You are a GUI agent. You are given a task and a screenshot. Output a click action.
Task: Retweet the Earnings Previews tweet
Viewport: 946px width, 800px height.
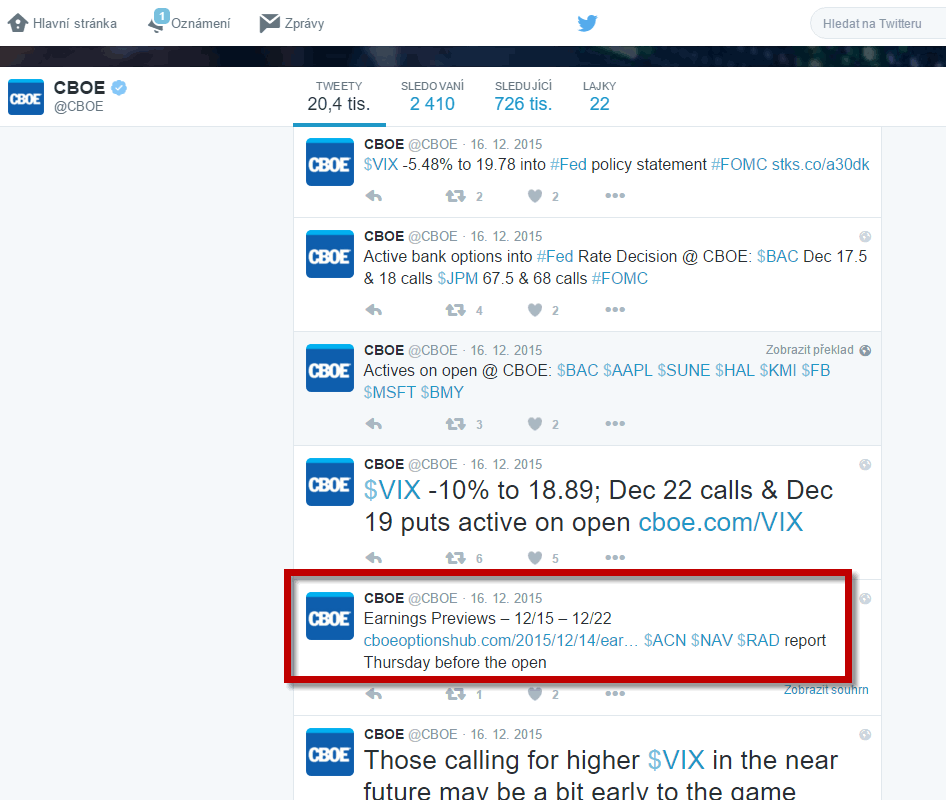(456, 694)
